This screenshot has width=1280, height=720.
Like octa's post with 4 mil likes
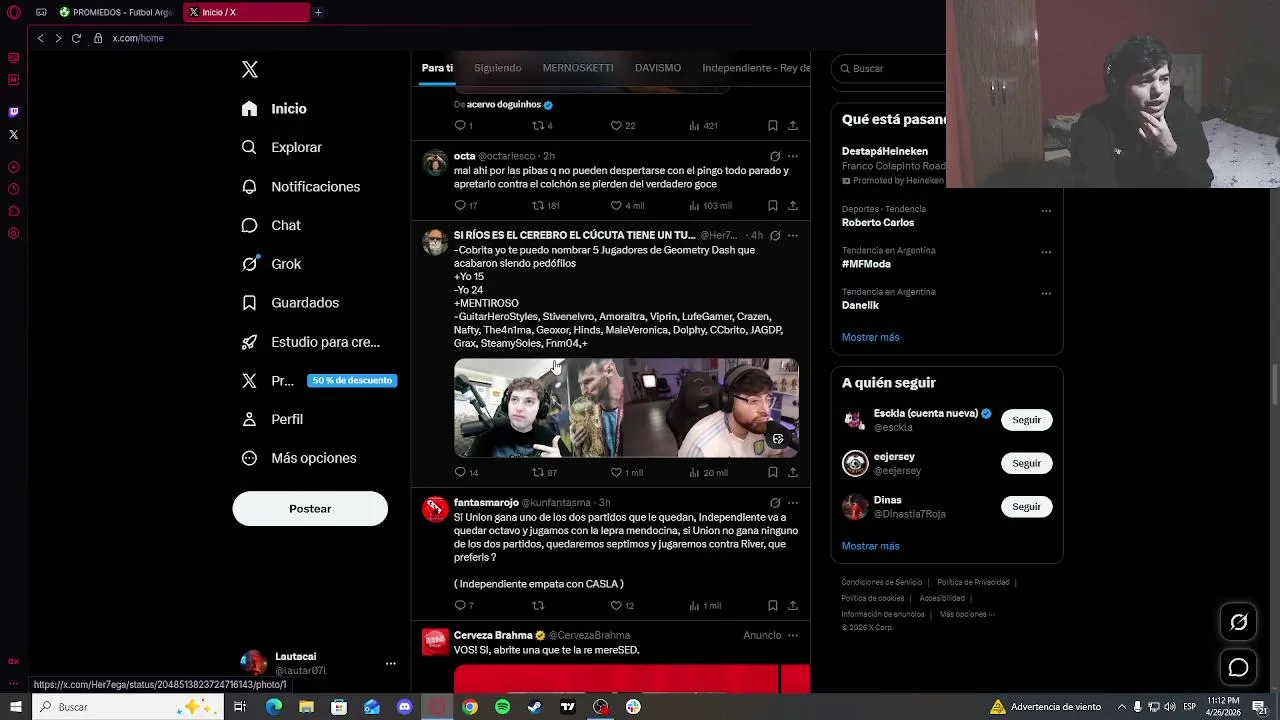[x=627, y=205]
